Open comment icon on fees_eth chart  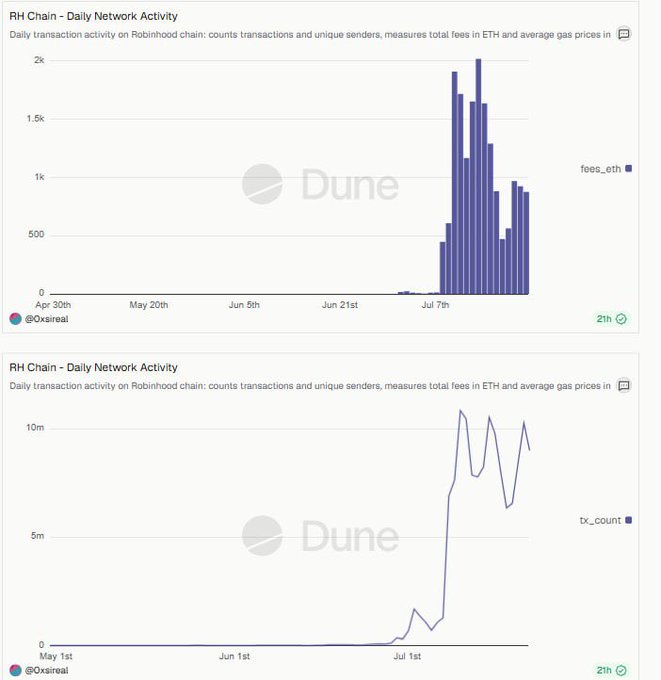point(624,34)
